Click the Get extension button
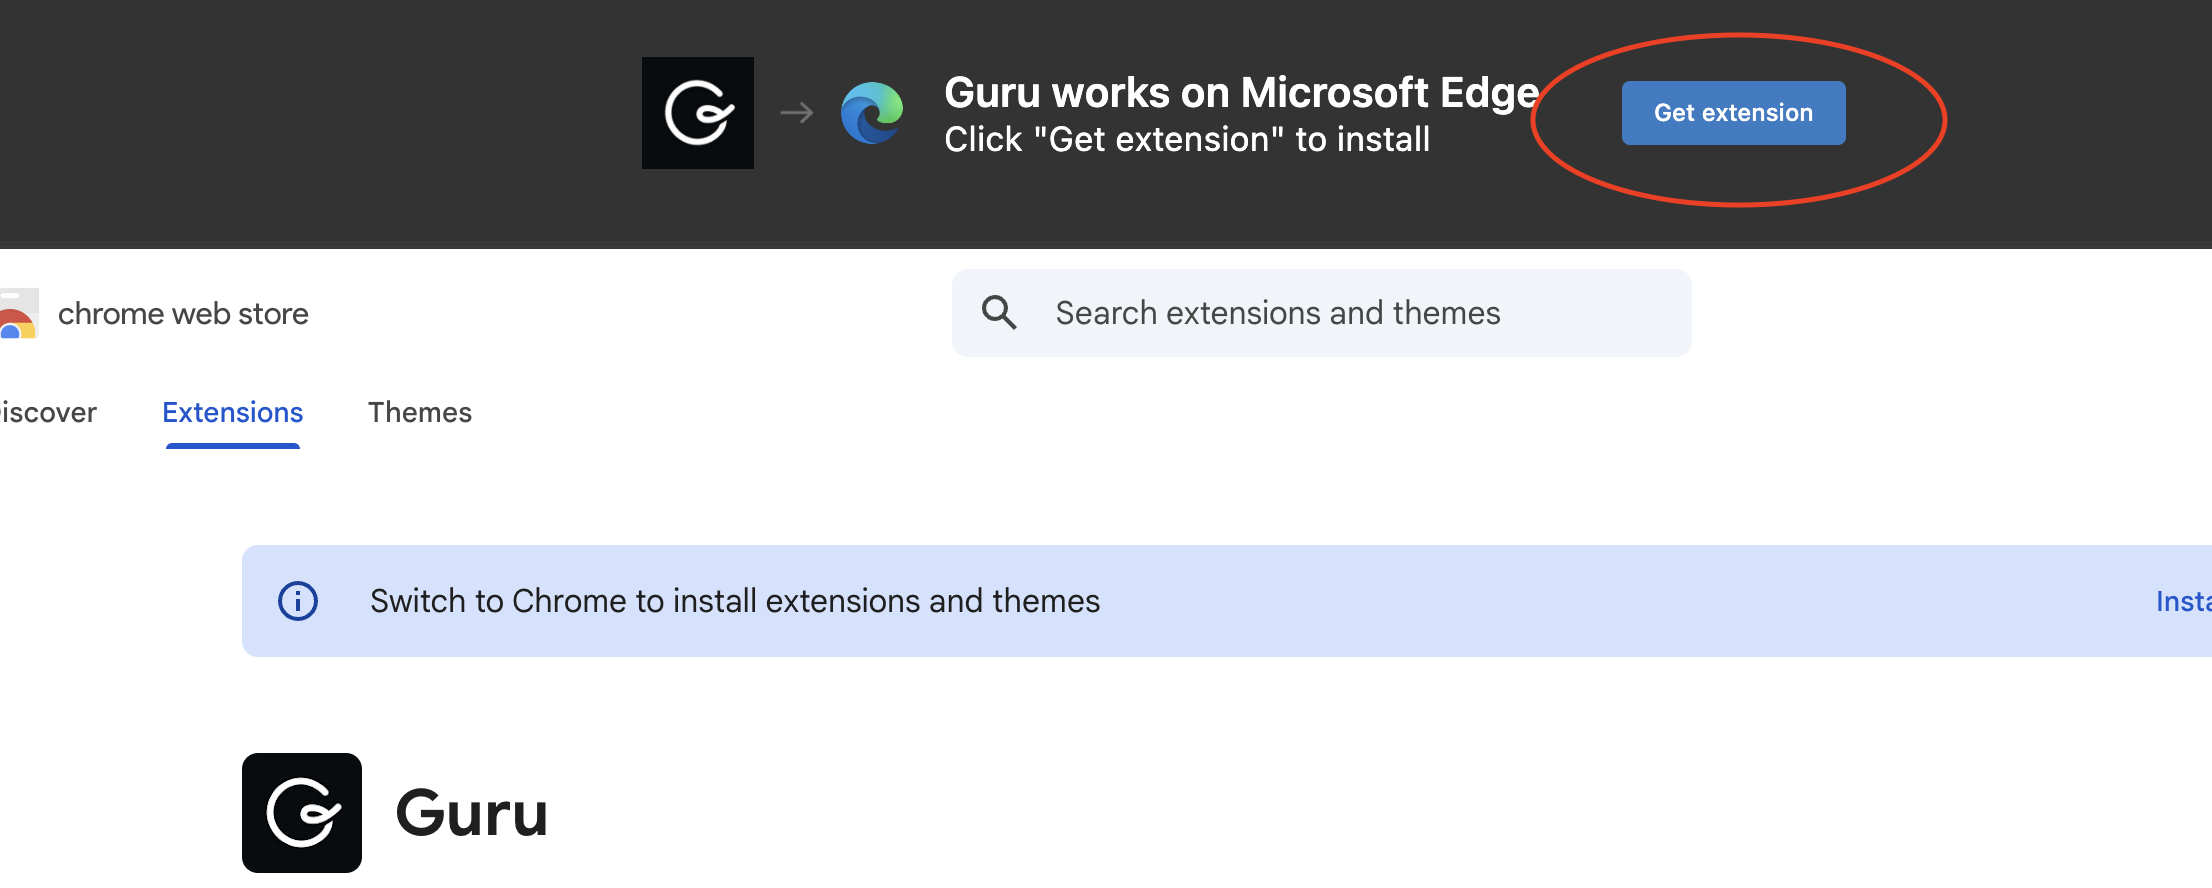 pos(1733,113)
